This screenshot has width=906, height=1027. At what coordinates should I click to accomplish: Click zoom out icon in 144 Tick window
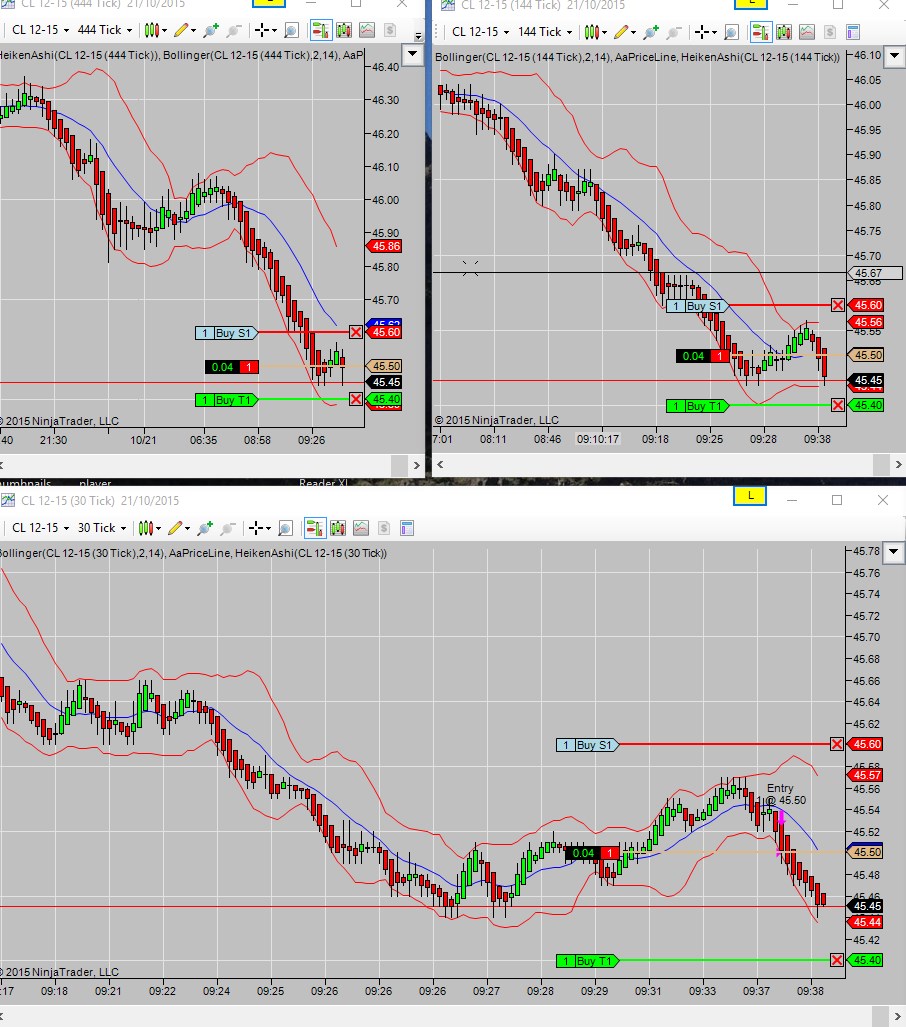click(673, 31)
